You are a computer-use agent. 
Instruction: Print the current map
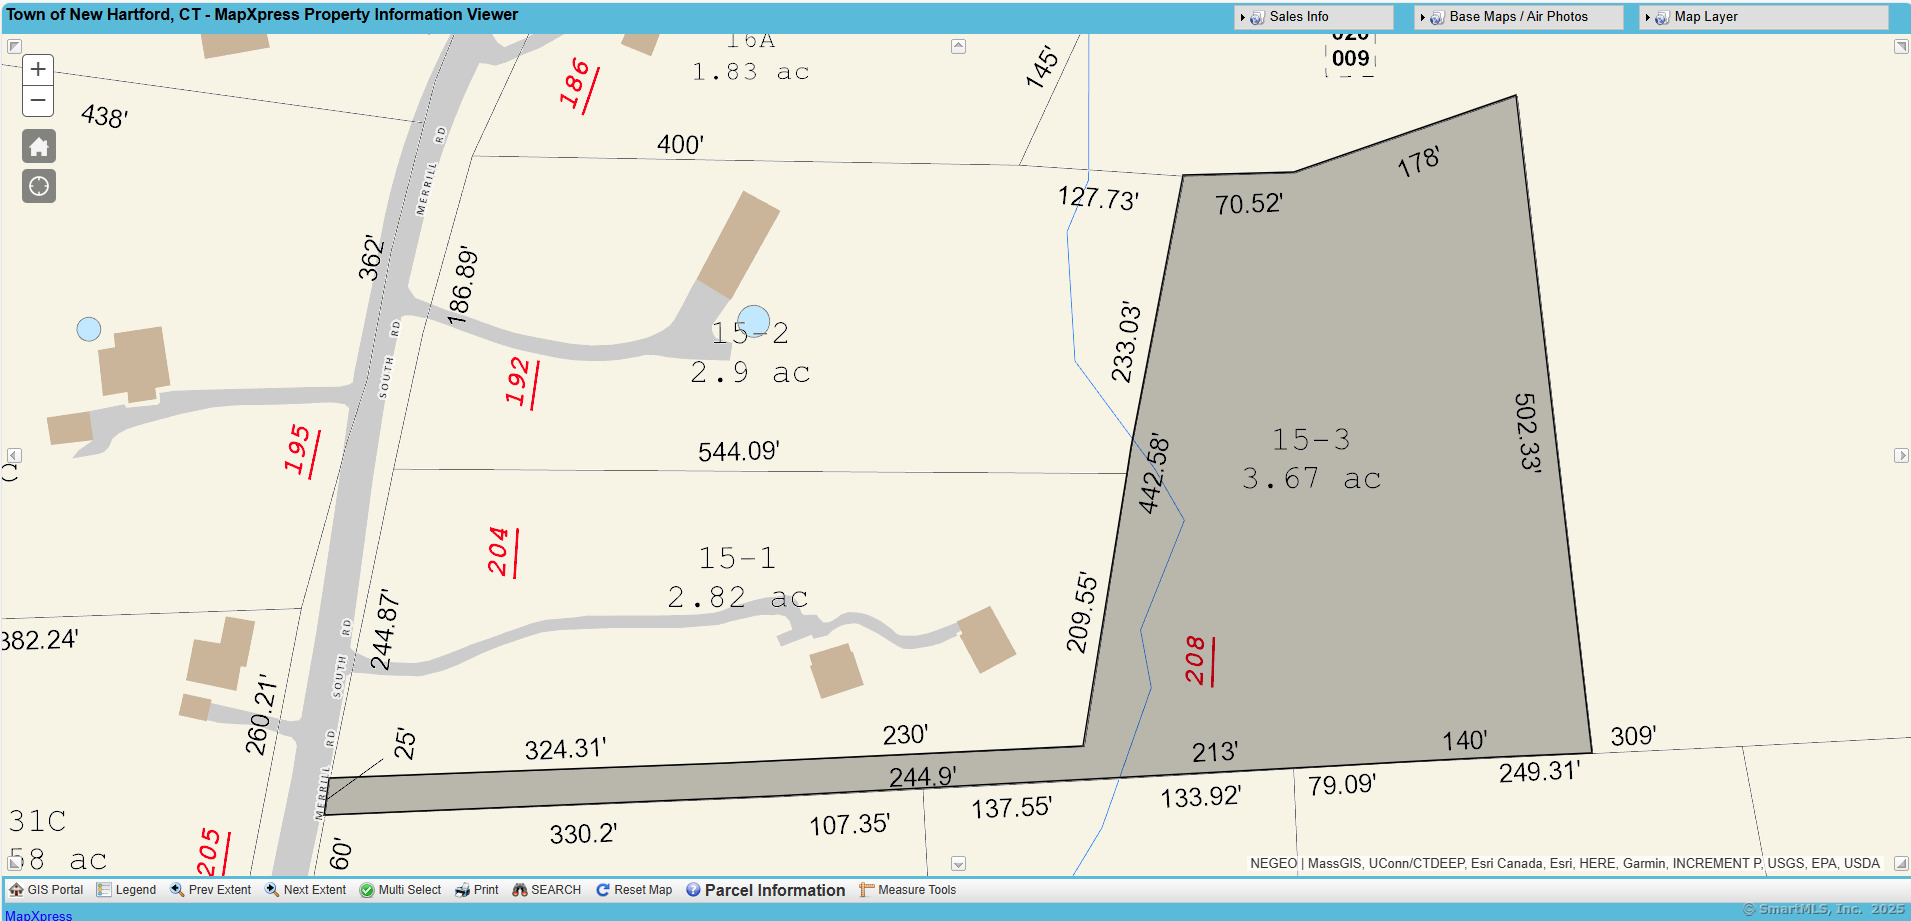tap(476, 890)
